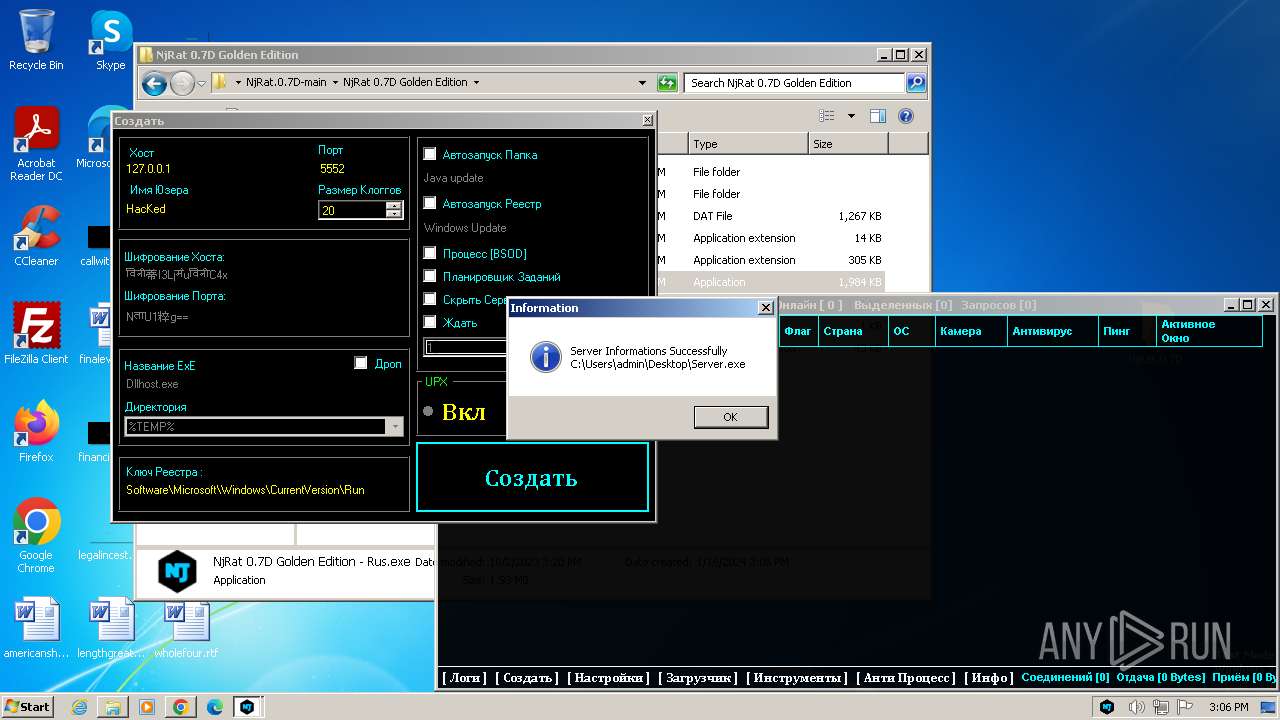Open the Google Chrome desktop shortcut
The height and width of the screenshot is (720, 1280).
tap(36, 536)
